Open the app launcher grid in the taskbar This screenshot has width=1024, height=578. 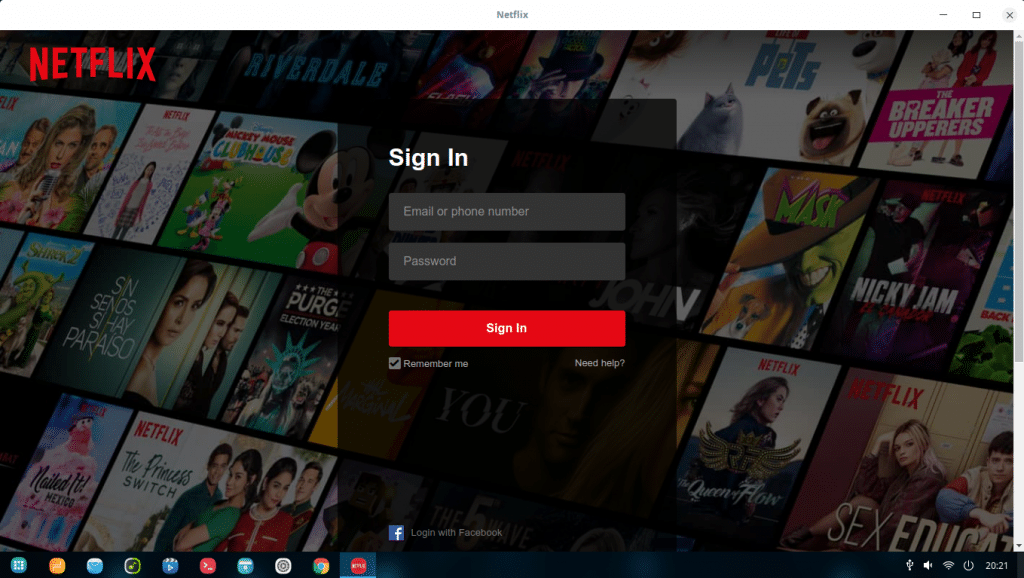(x=19, y=566)
